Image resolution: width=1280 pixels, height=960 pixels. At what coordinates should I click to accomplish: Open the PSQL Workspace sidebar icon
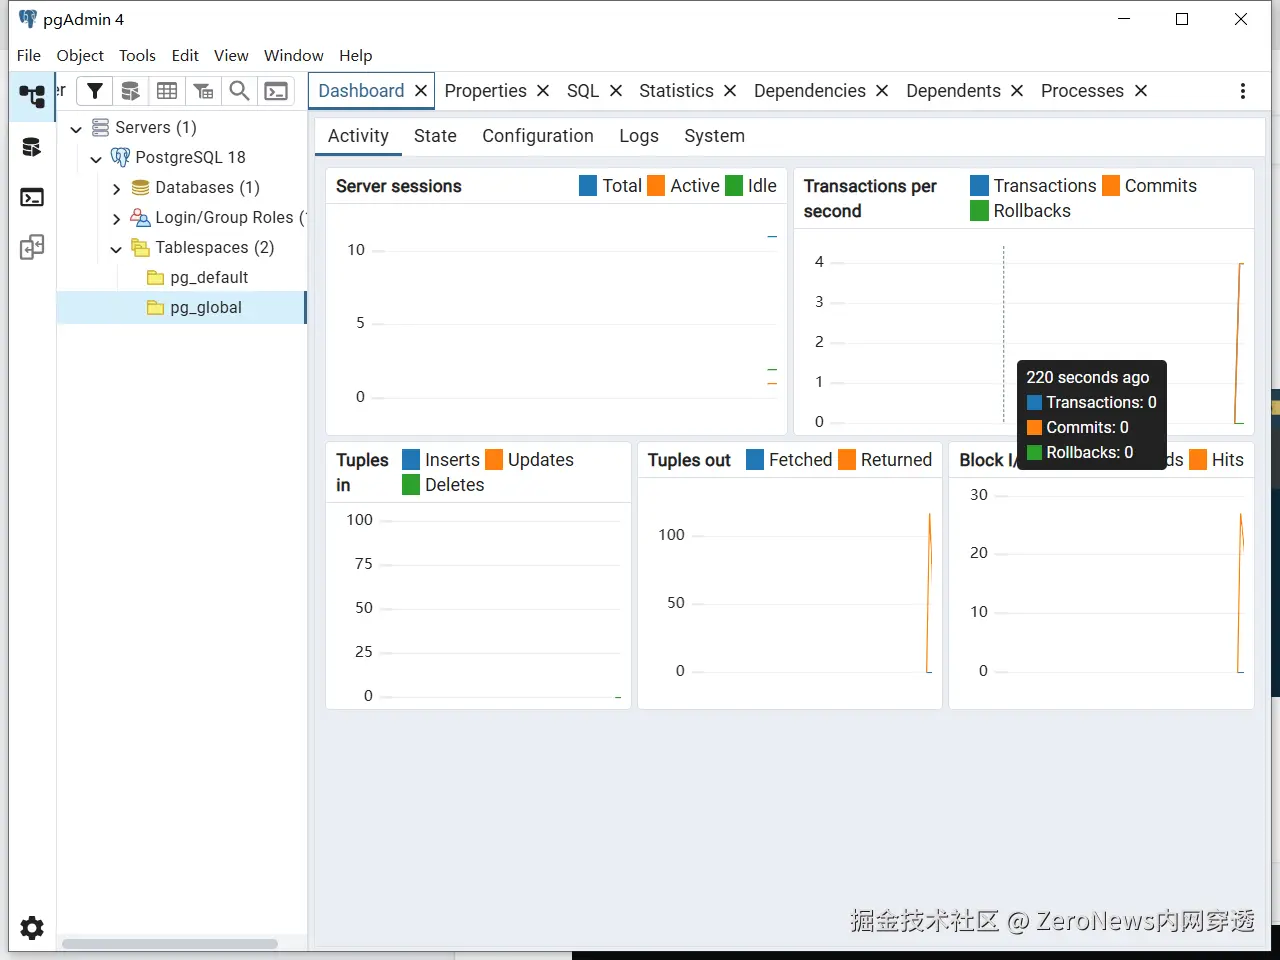click(x=32, y=197)
